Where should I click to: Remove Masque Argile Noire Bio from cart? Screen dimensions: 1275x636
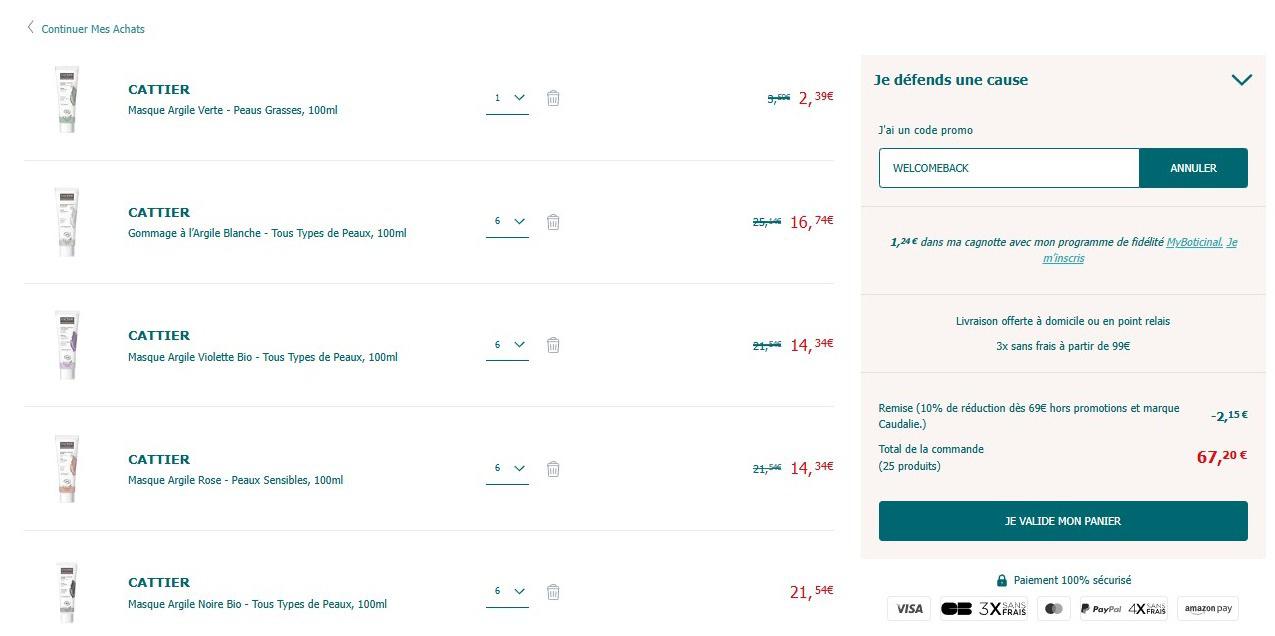553,592
